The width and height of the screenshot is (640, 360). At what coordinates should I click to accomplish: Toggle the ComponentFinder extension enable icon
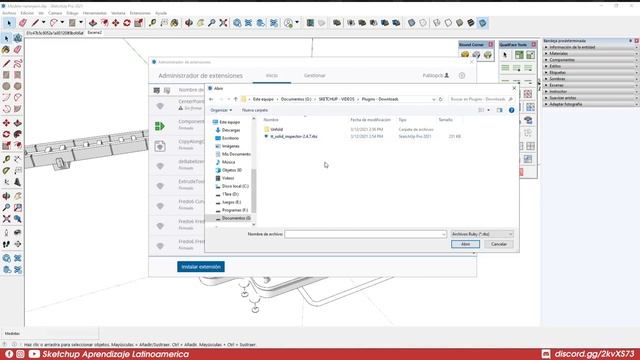(160, 126)
